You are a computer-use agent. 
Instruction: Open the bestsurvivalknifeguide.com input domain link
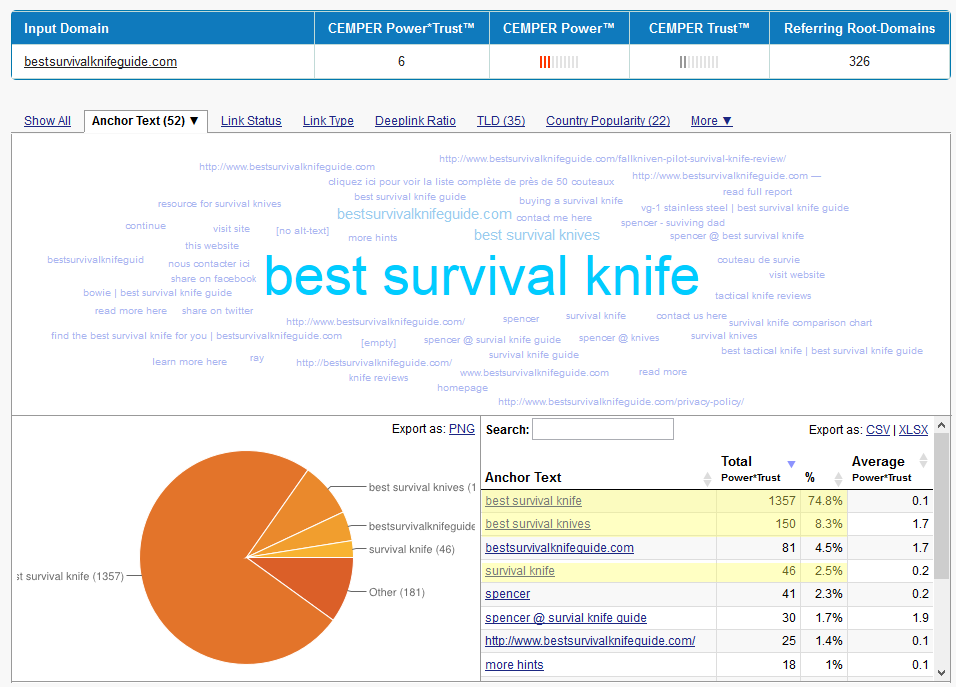click(100, 62)
